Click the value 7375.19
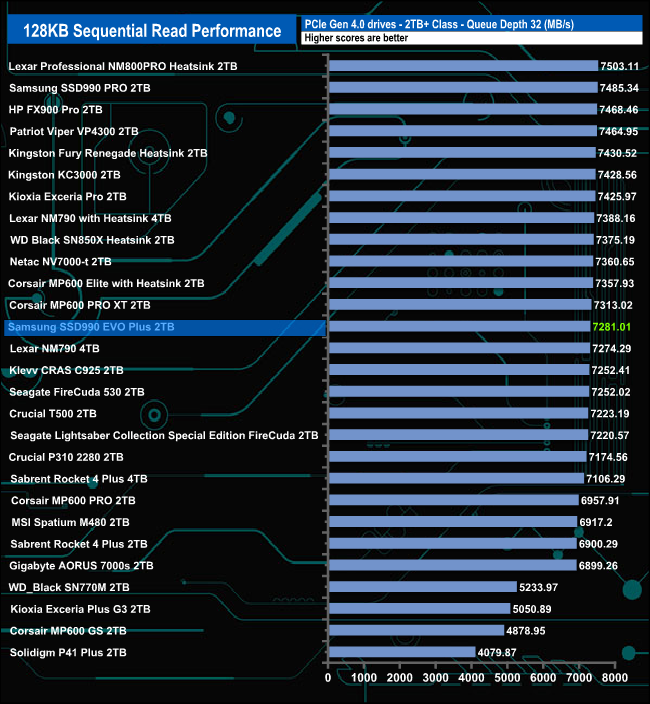 [x=615, y=240]
